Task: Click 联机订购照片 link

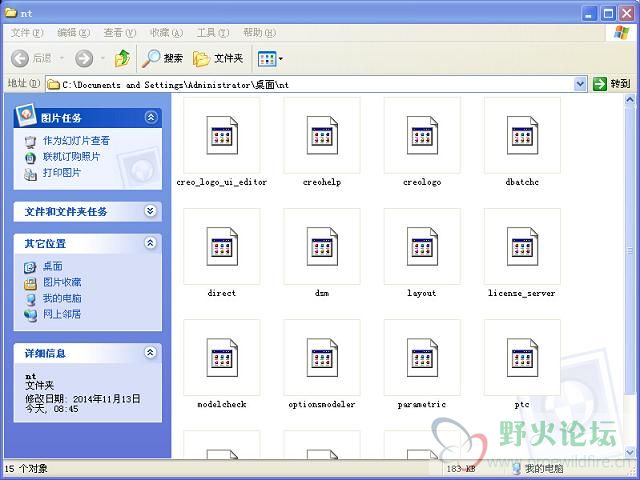Action: pyautogui.click(x=71, y=157)
